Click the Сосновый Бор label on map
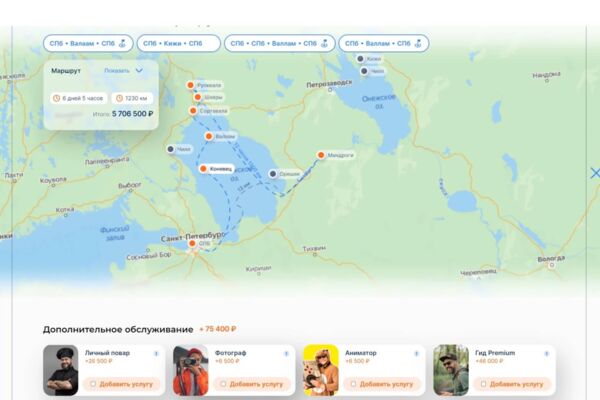This screenshot has height=400, width=600. (x=149, y=256)
